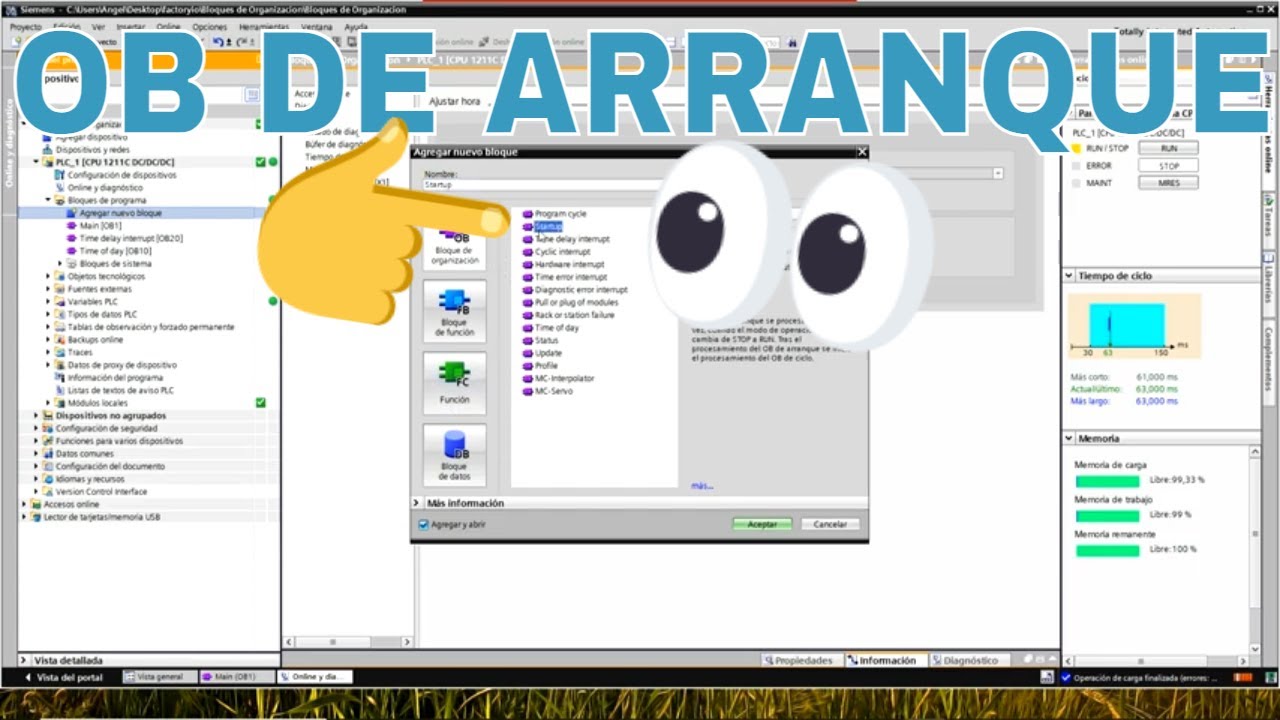
Task: Open Agregar nuevo bloque in project tree
Action: (120, 213)
